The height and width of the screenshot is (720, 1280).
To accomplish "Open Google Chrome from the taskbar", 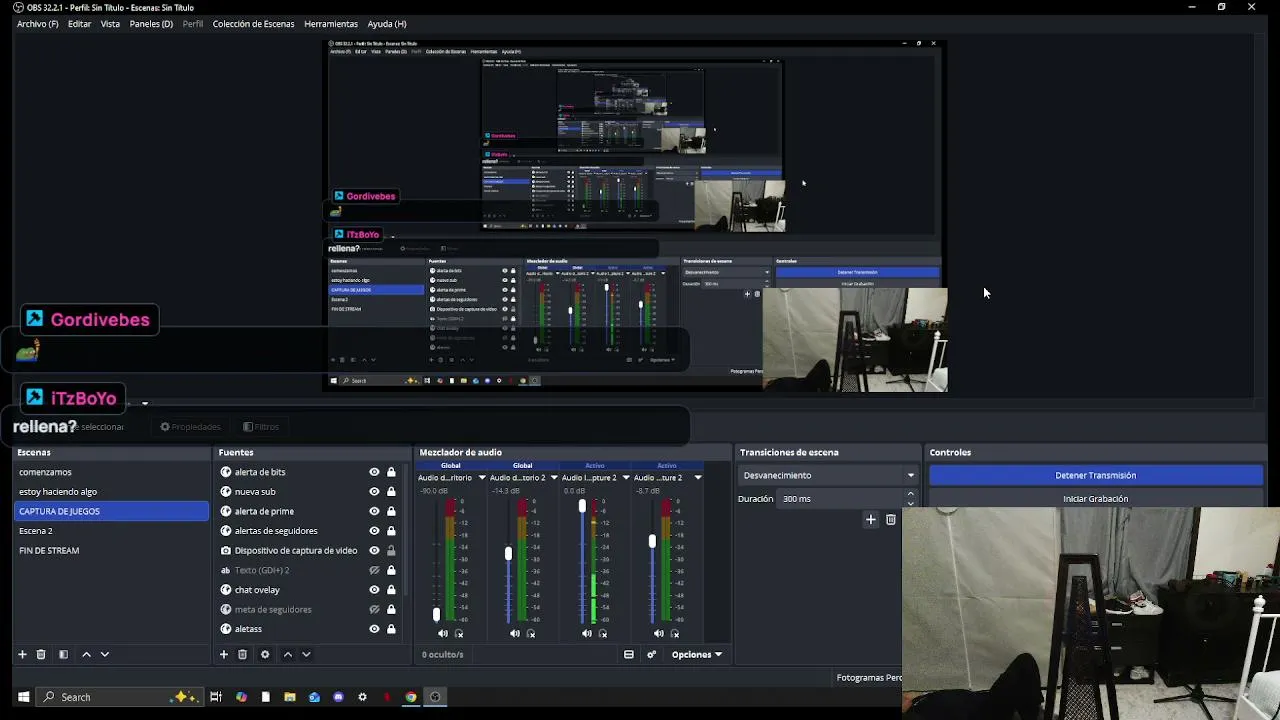I will tap(411, 697).
